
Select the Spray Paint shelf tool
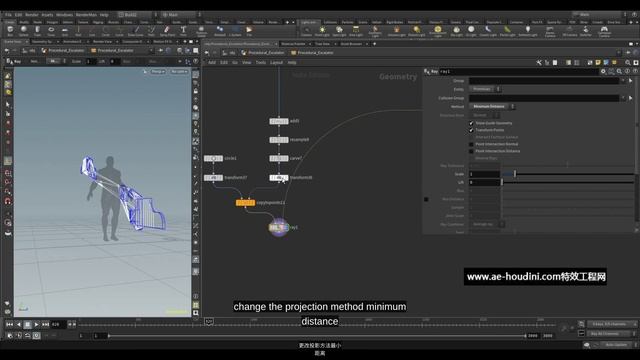[x=167, y=31]
